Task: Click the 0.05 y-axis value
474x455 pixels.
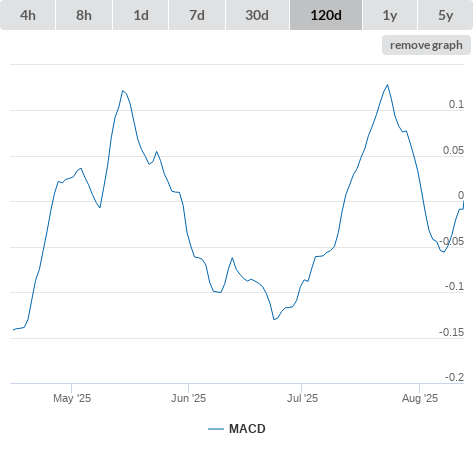Action: [453, 150]
